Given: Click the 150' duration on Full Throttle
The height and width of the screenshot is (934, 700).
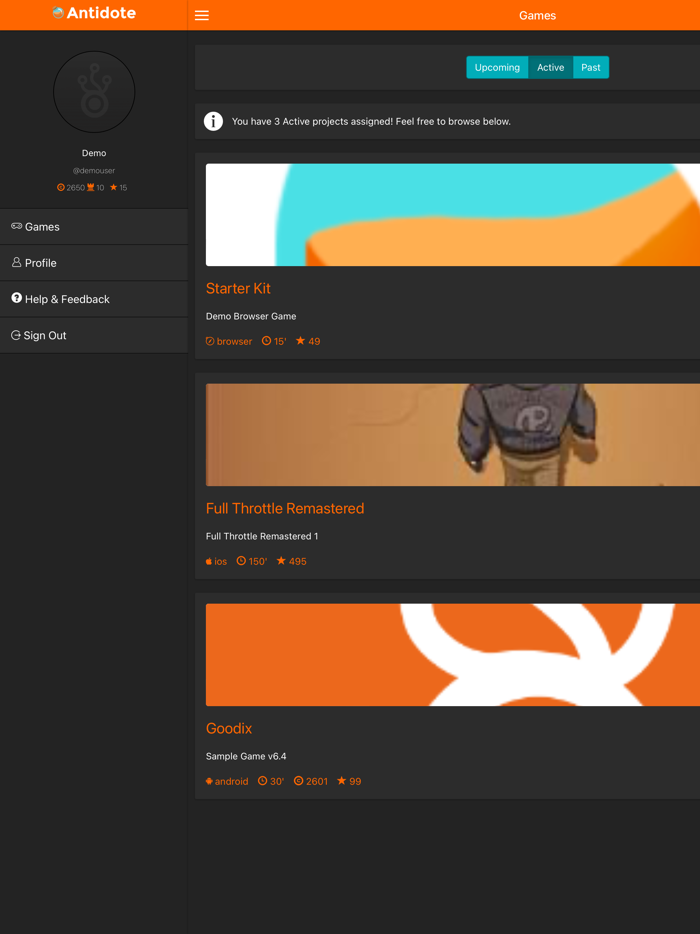Looking at the screenshot, I should click(x=252, y=561).
